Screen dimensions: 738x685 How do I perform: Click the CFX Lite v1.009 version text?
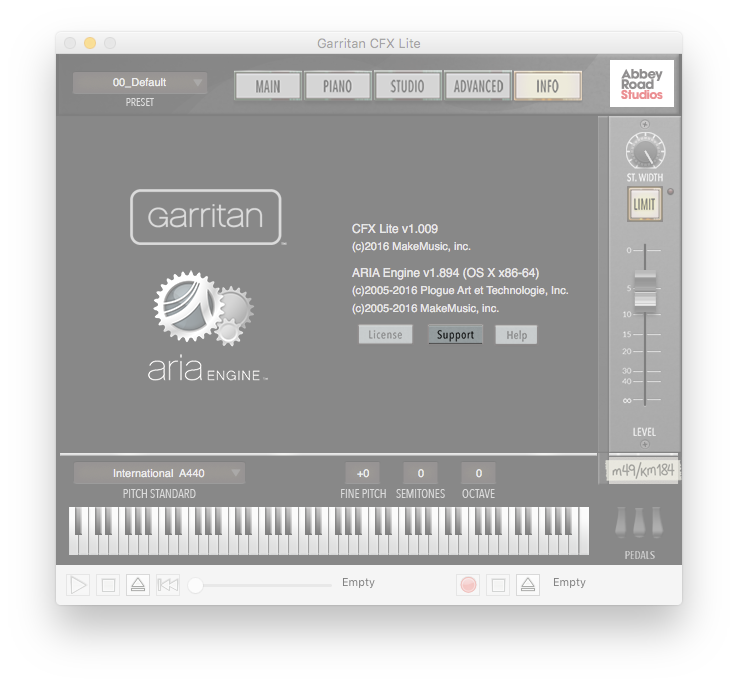(395, 229)
